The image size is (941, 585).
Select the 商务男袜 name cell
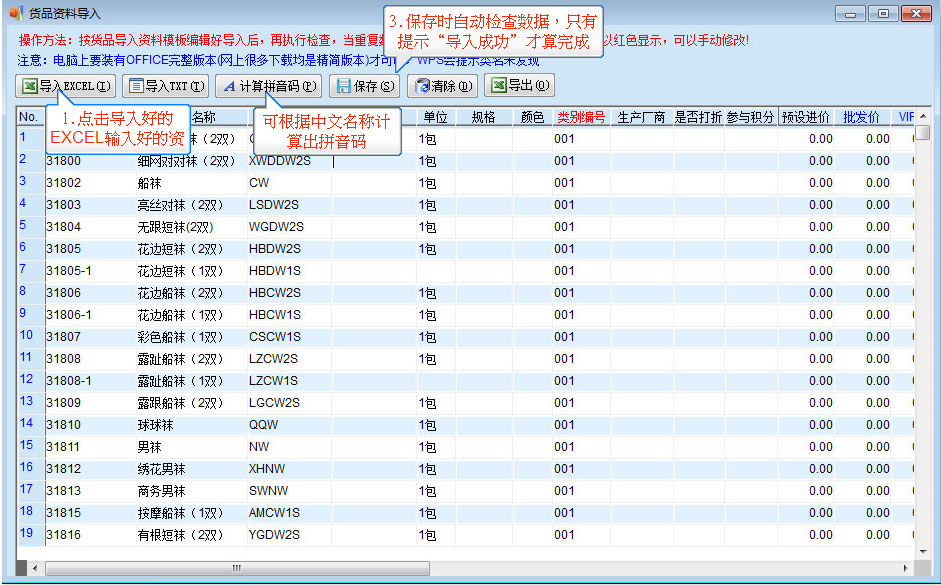[161, 491]
